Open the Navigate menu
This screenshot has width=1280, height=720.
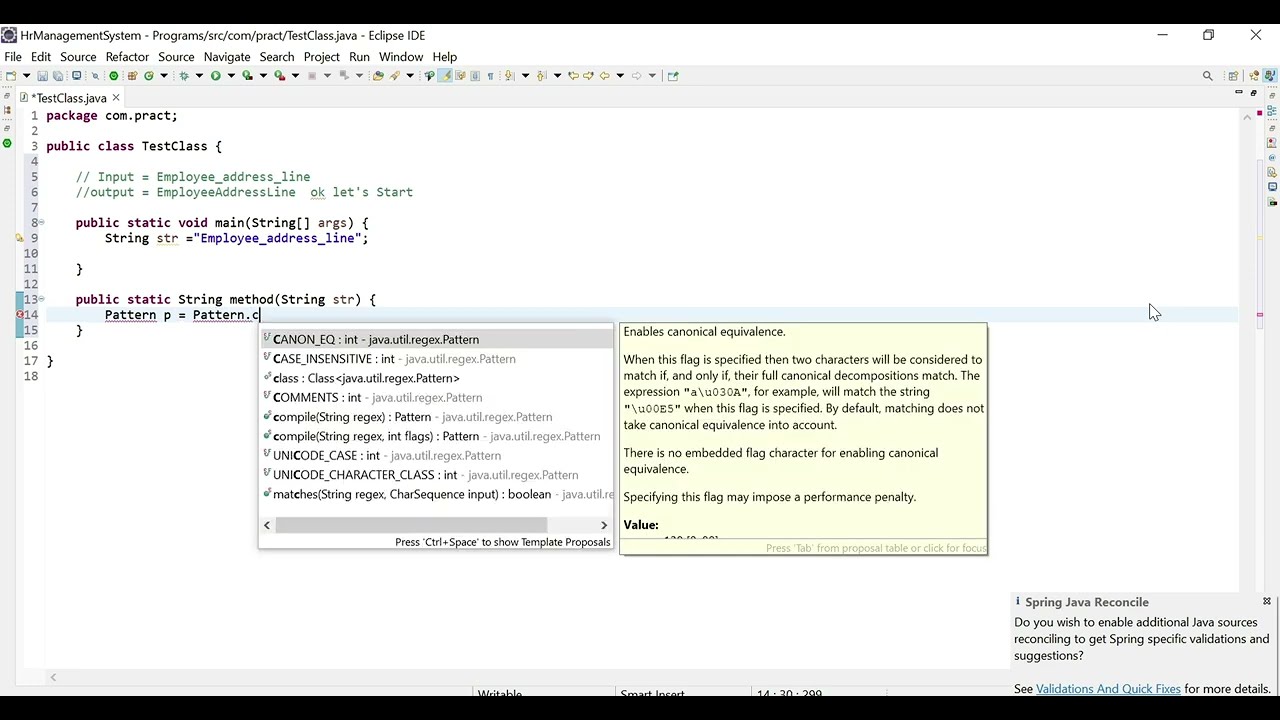coord(227,57)
